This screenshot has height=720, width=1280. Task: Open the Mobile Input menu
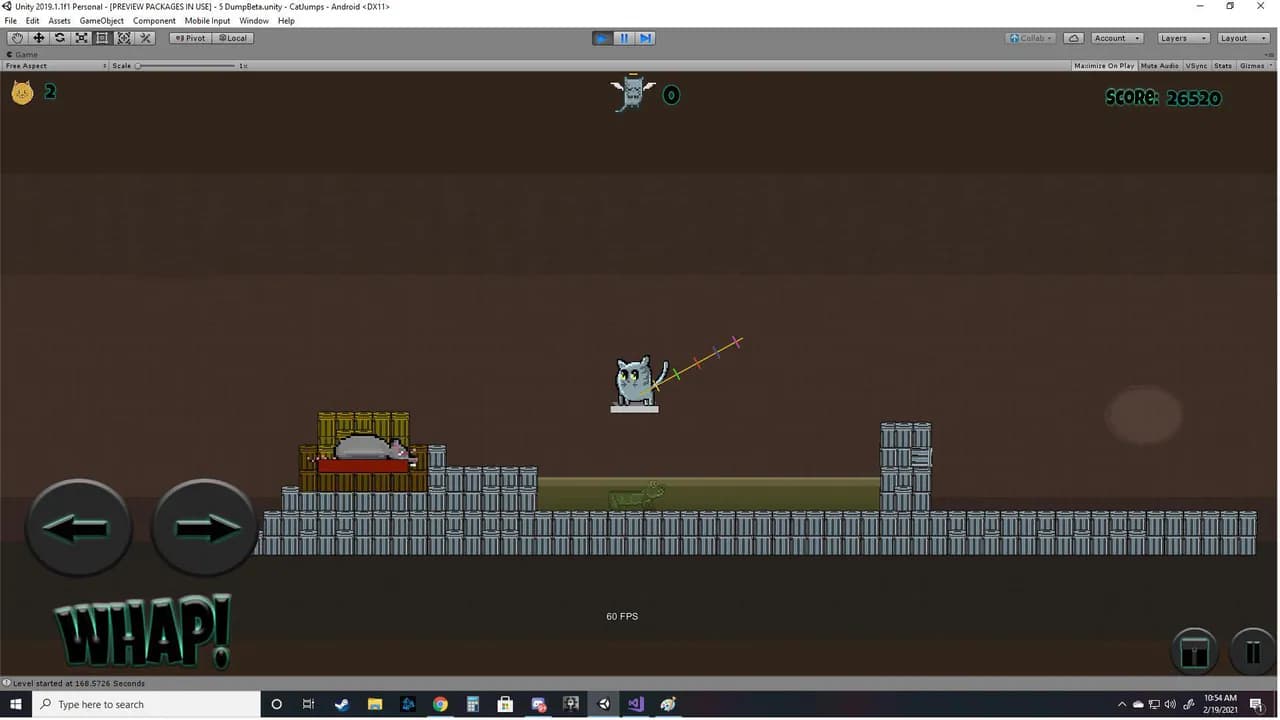point(207,21)
